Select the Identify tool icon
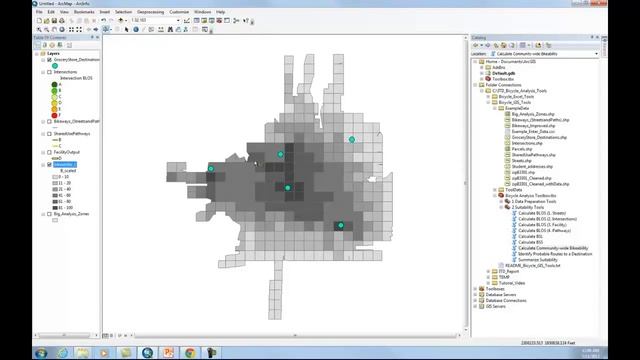Screen dimensions: 640x360 click(136, 29)
